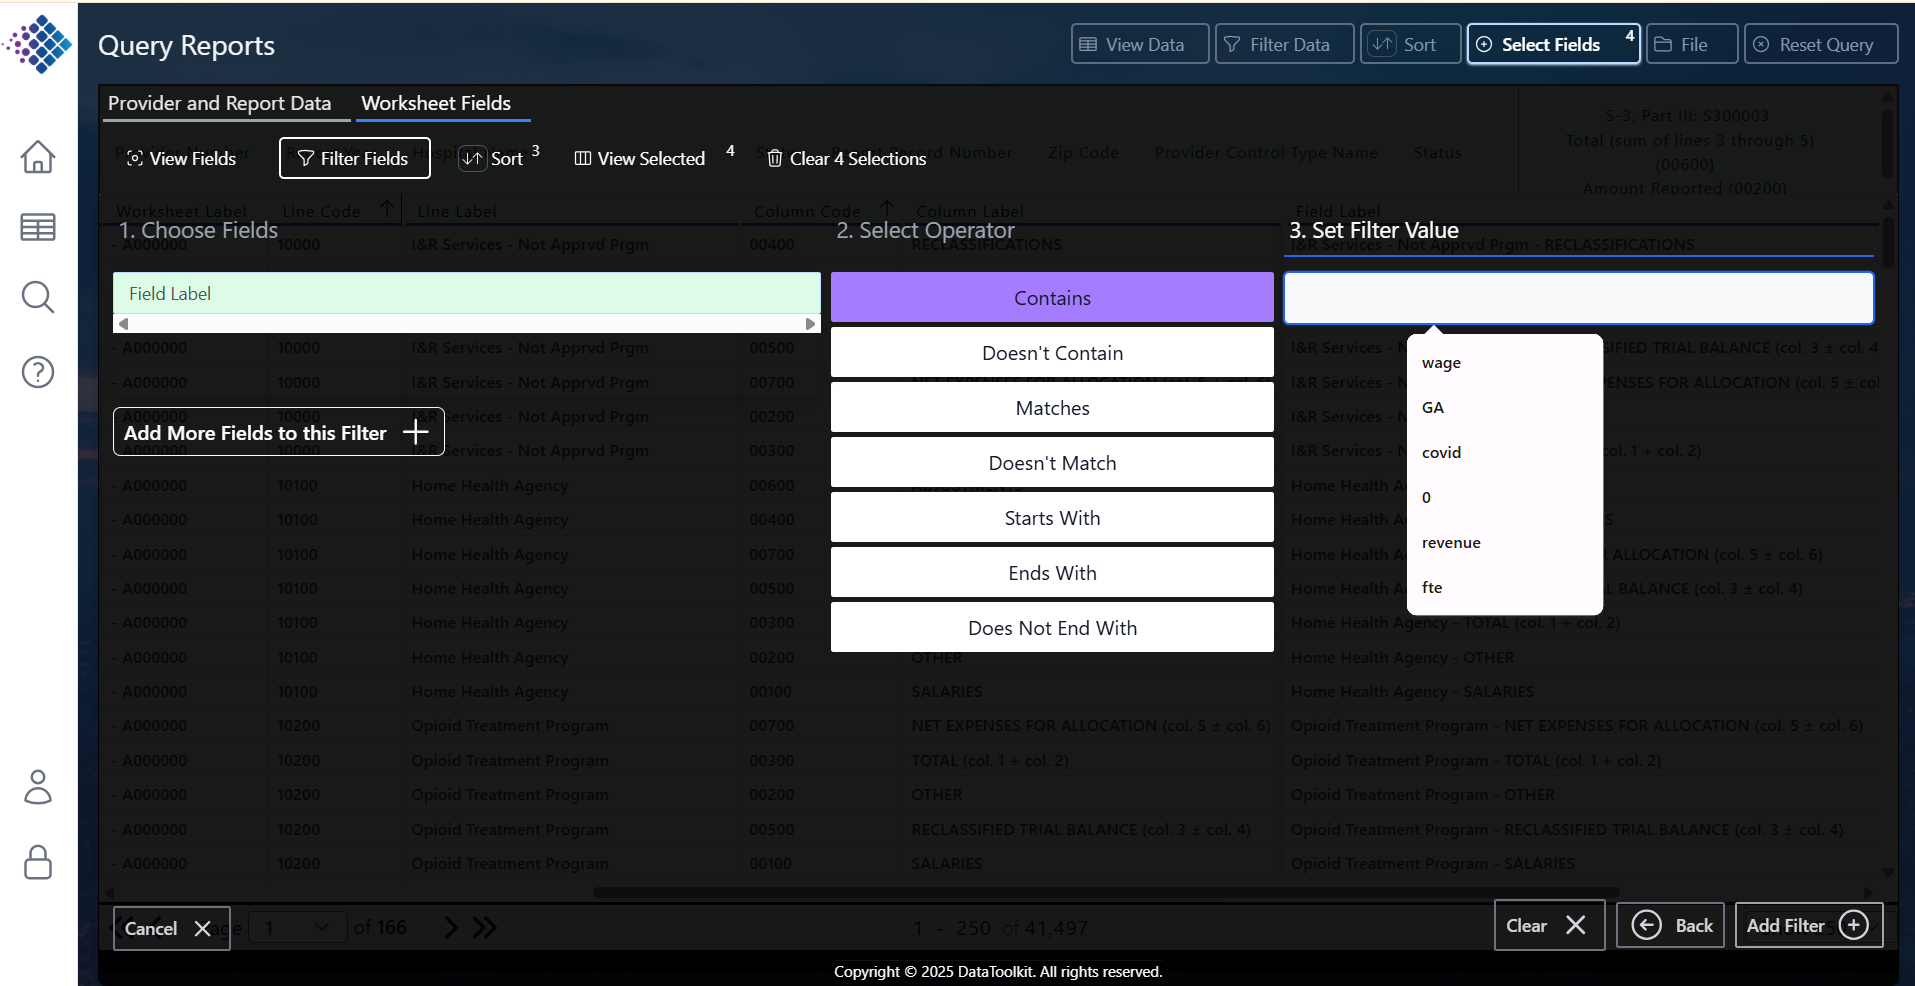Open the page number dropdown

pos(296,928)
